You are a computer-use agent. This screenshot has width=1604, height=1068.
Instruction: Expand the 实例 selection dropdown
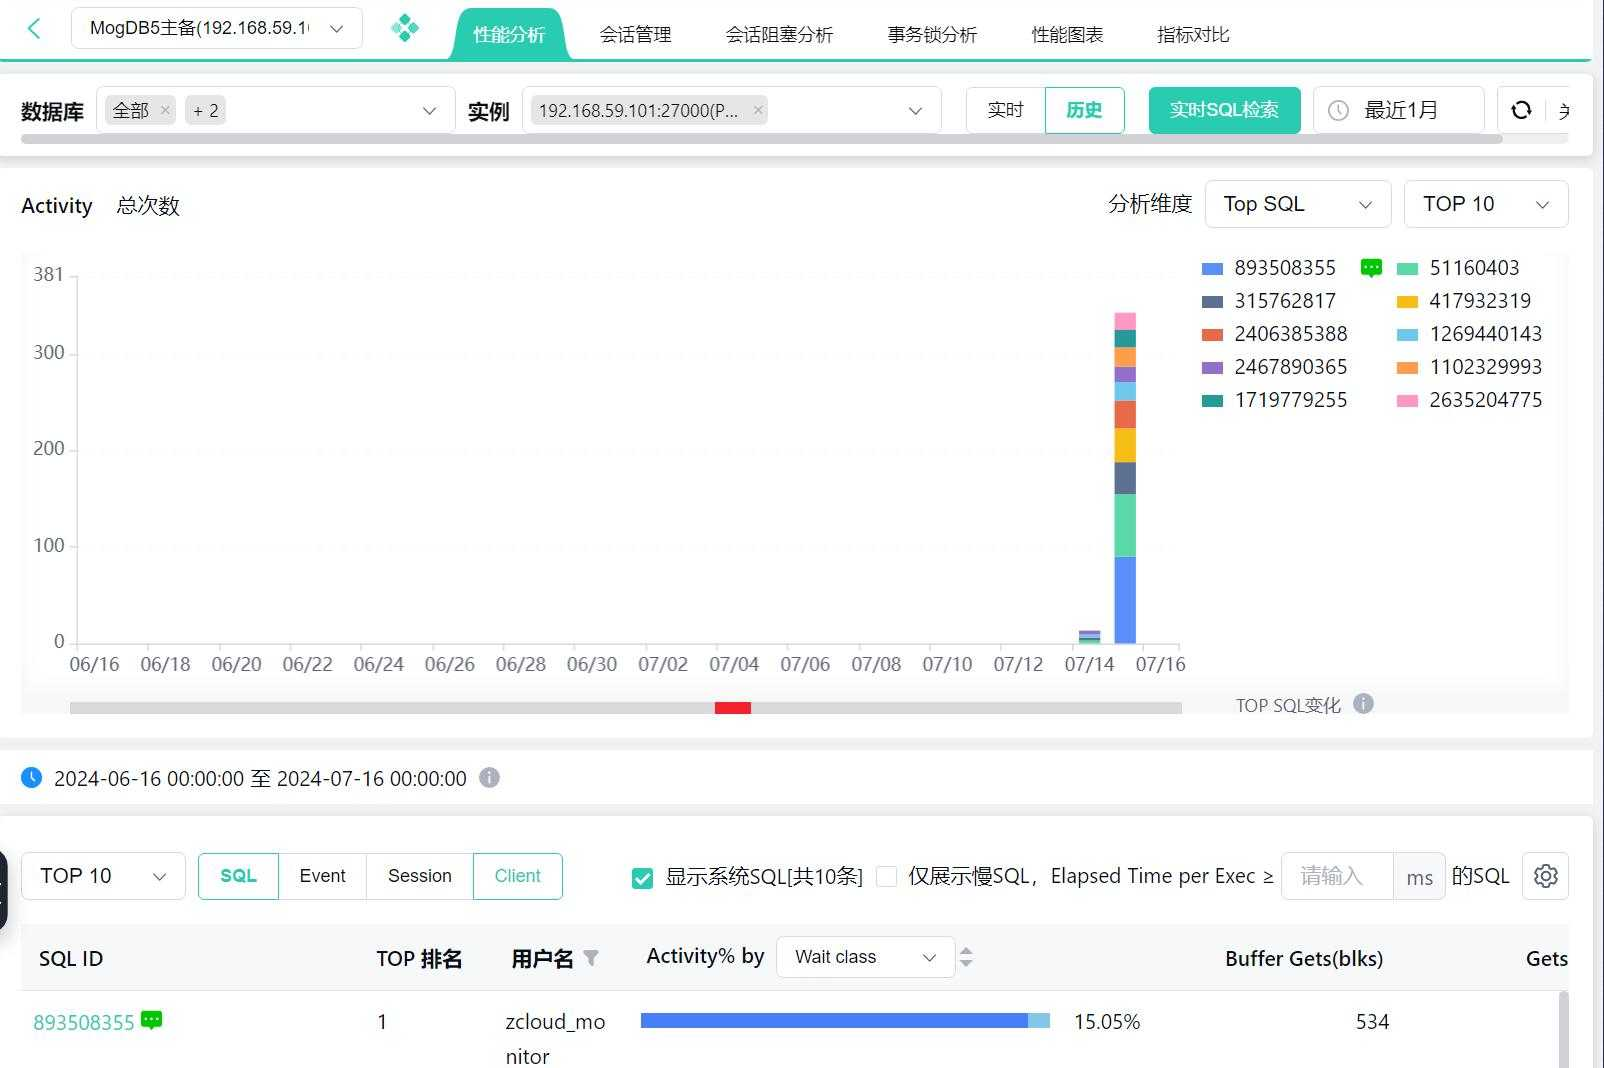click(731, 110)
